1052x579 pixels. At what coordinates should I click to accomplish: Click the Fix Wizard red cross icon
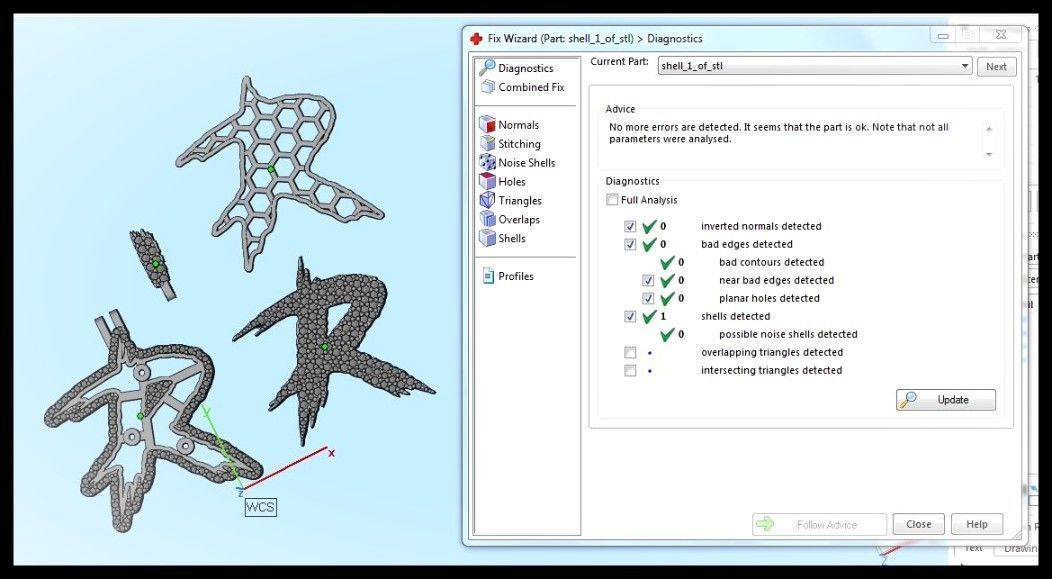476,38
